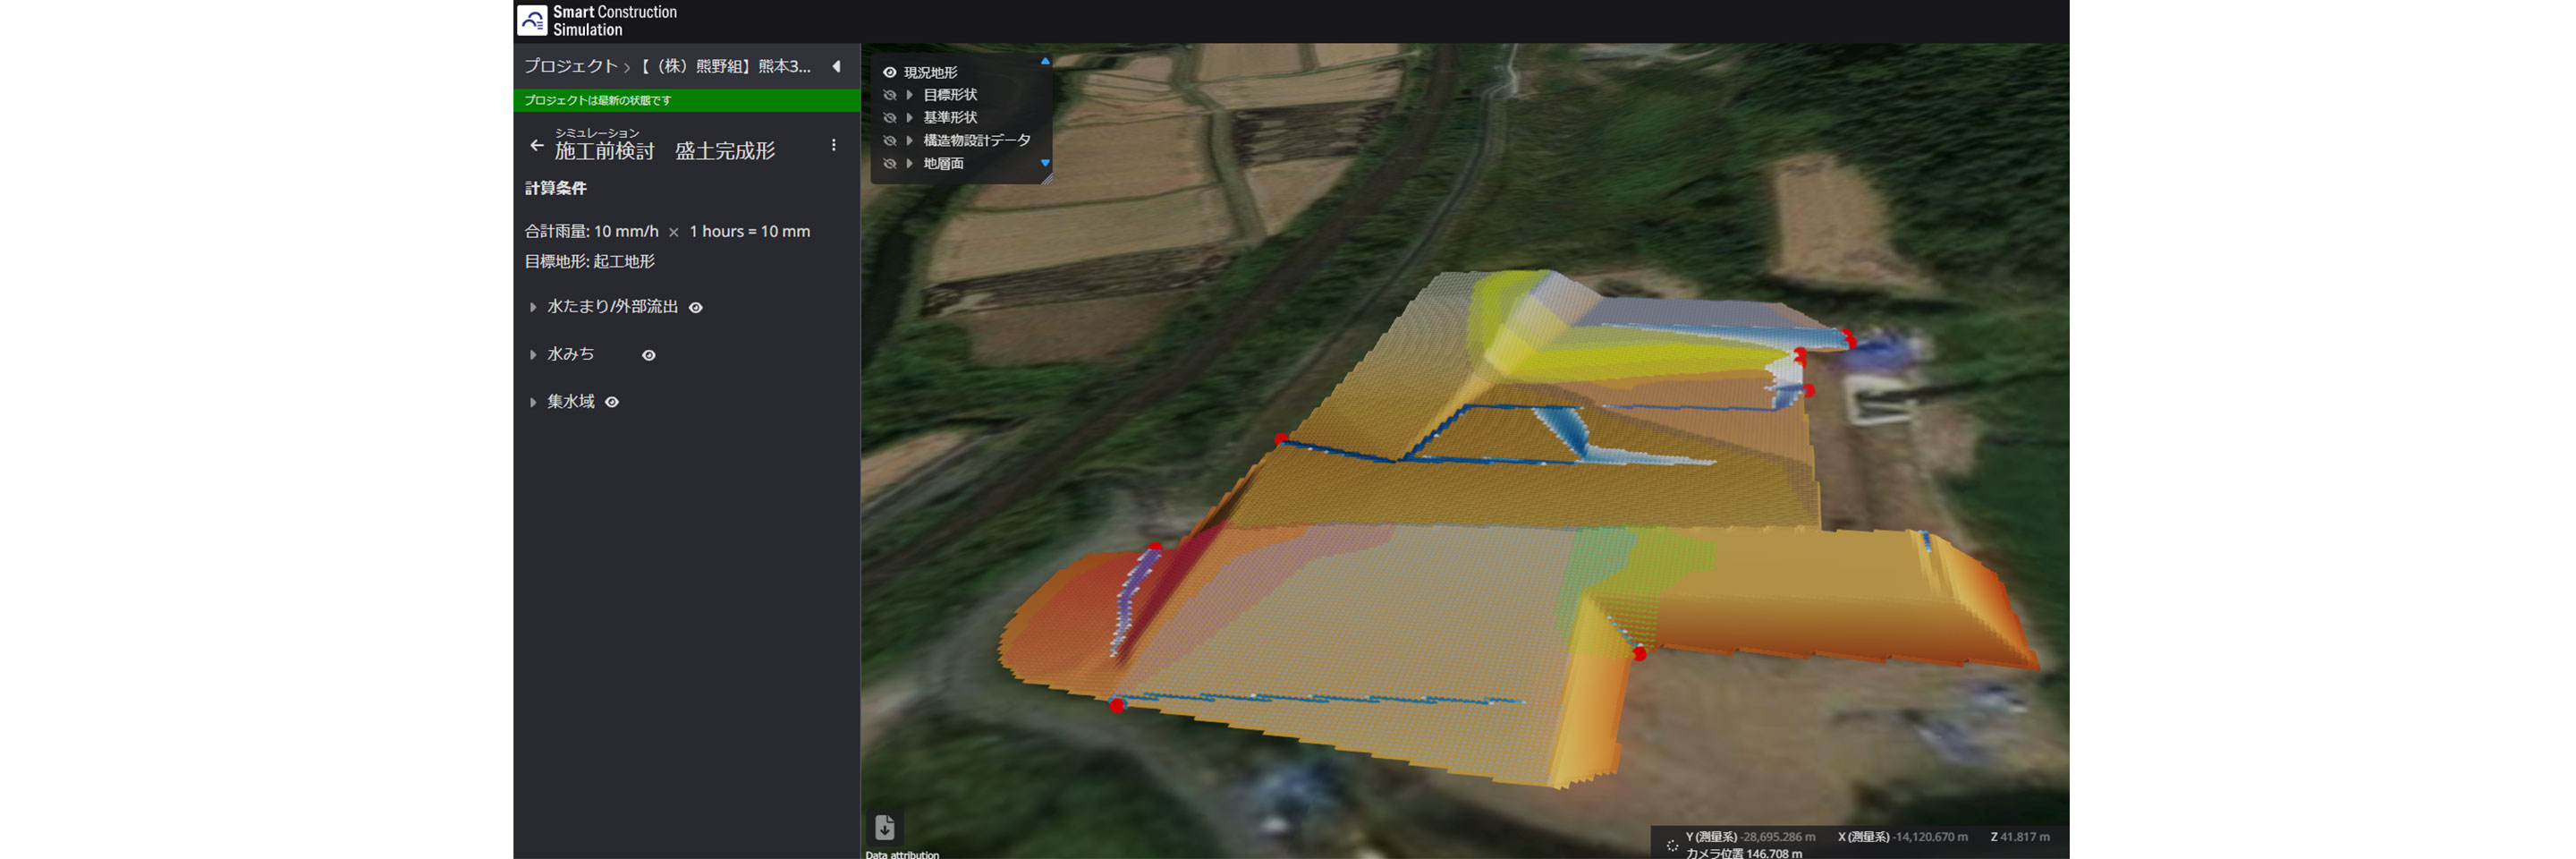Expand the 構造物設計データ layer group

909,141
